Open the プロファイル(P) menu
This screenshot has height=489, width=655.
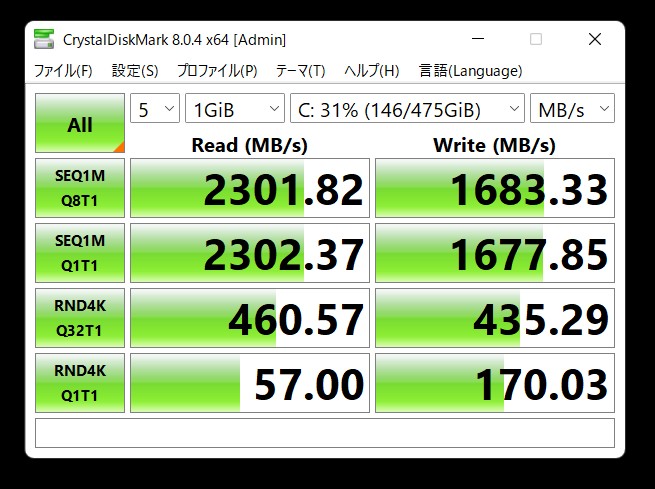[x=217, y=71]
